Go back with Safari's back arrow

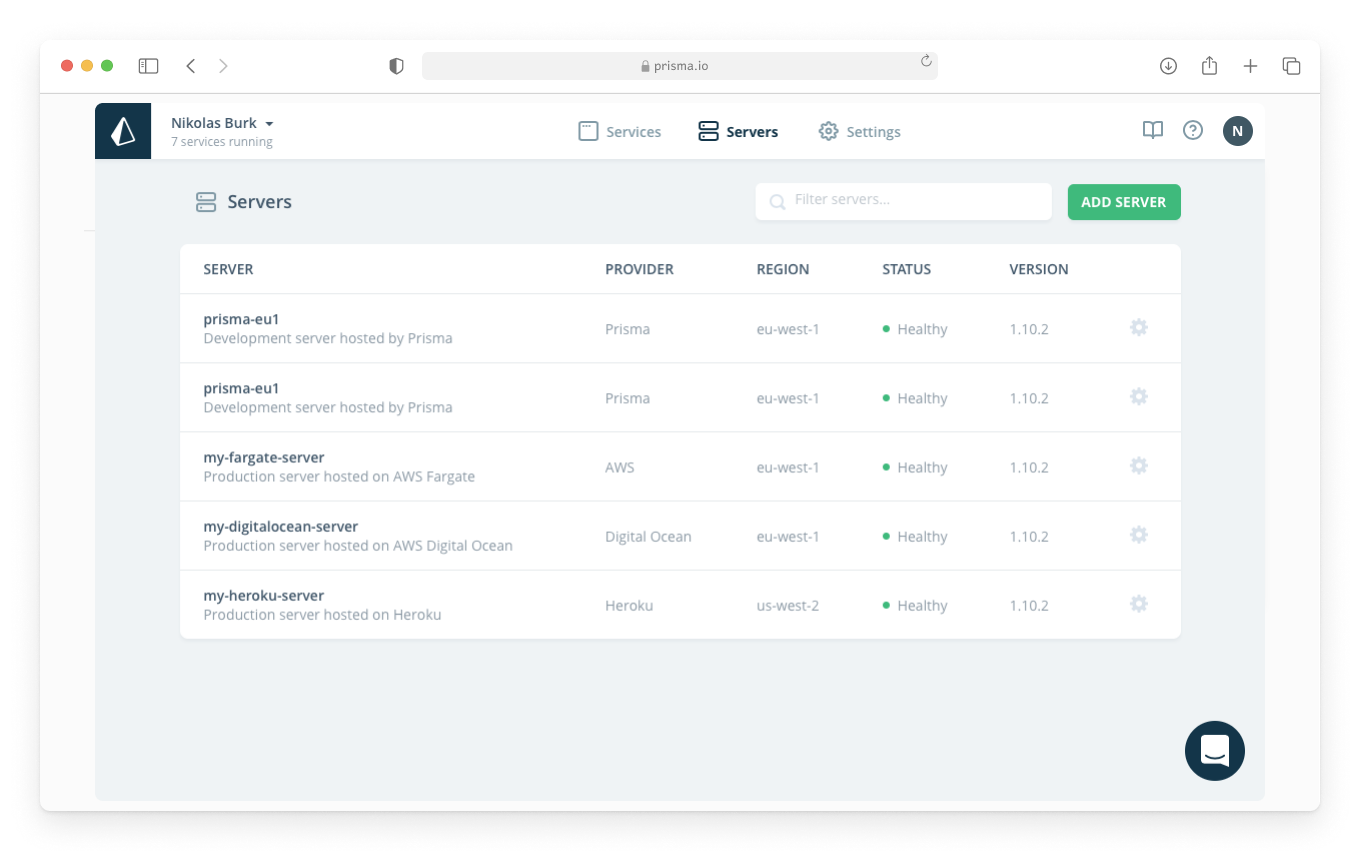pyautogui.click(x=191, y=66)
